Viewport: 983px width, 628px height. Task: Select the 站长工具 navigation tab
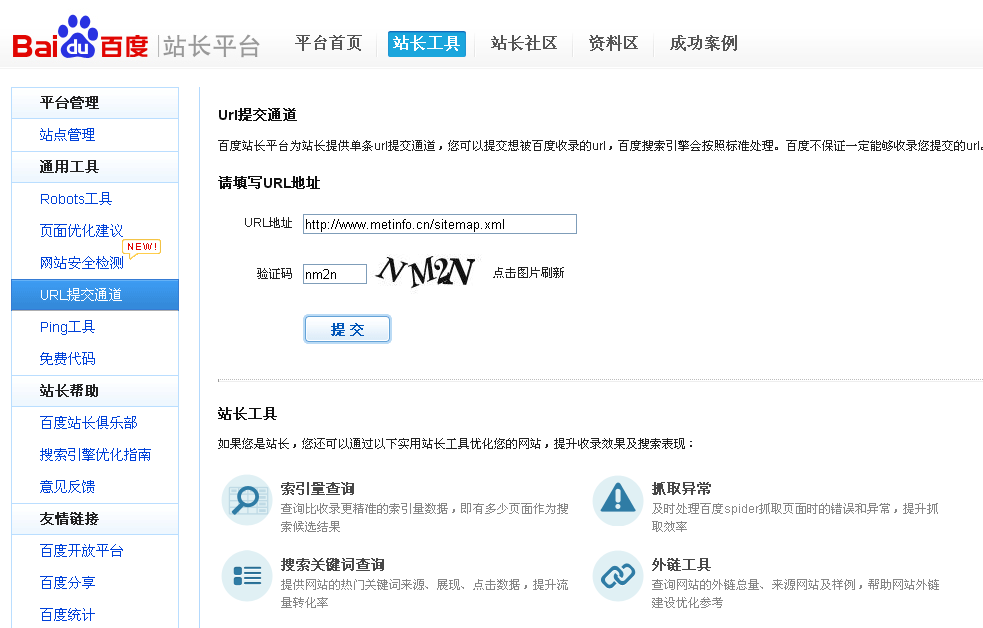426,43
